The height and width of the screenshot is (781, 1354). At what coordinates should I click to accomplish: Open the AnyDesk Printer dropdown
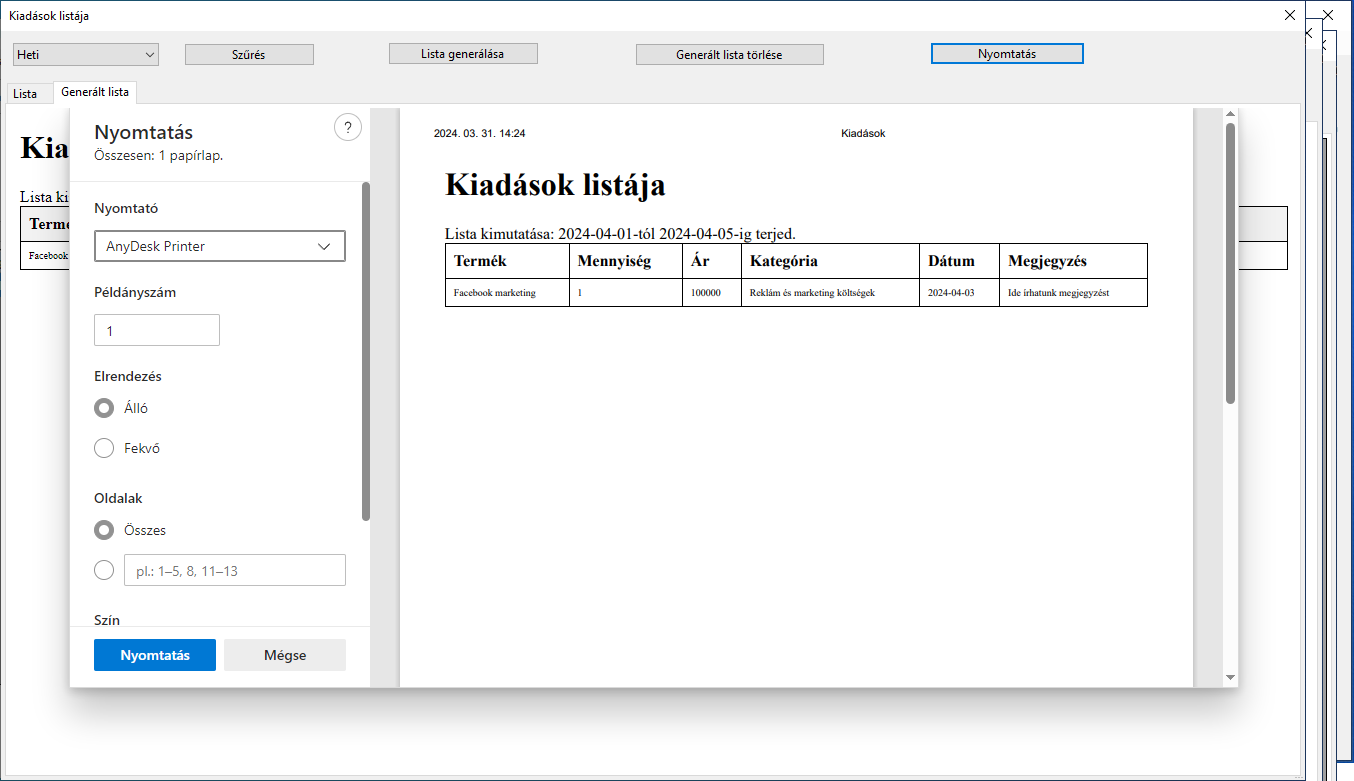coord(219,246)
